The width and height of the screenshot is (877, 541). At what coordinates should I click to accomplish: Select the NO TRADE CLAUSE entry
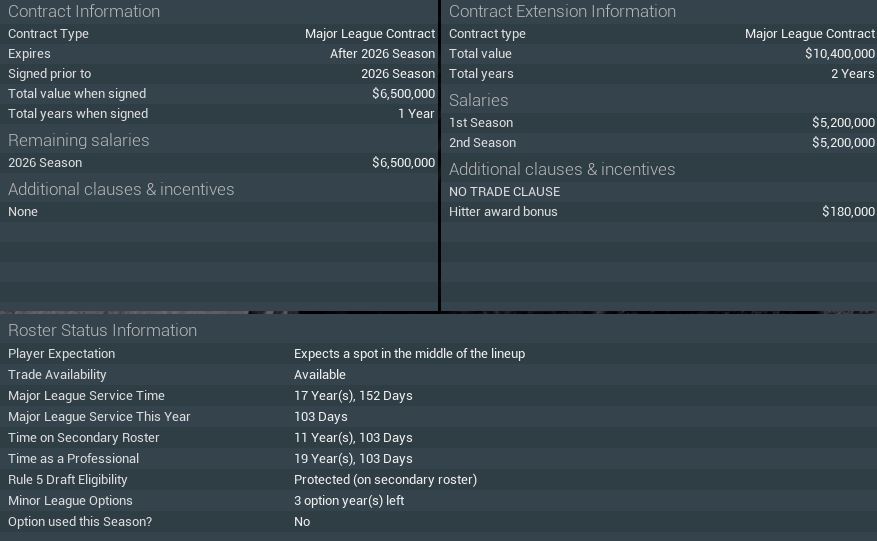[504, 192]
